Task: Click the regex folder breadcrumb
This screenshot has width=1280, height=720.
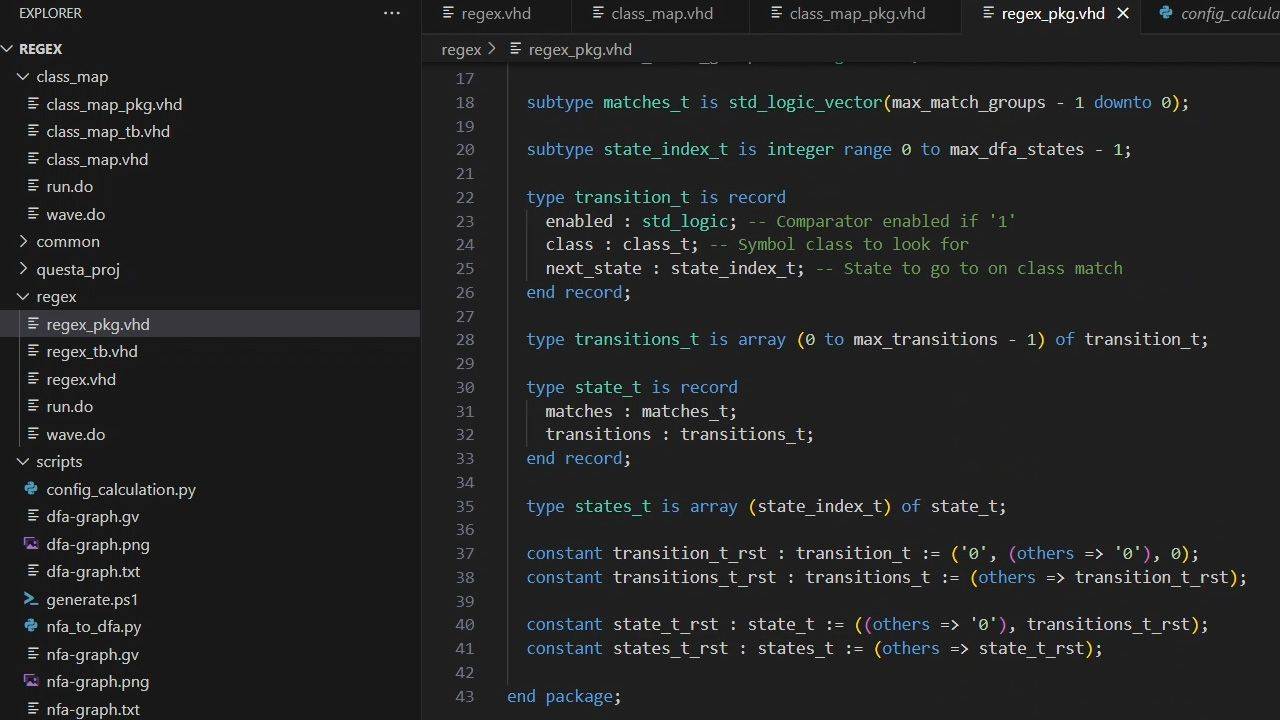Action: (x=461, y=49)
